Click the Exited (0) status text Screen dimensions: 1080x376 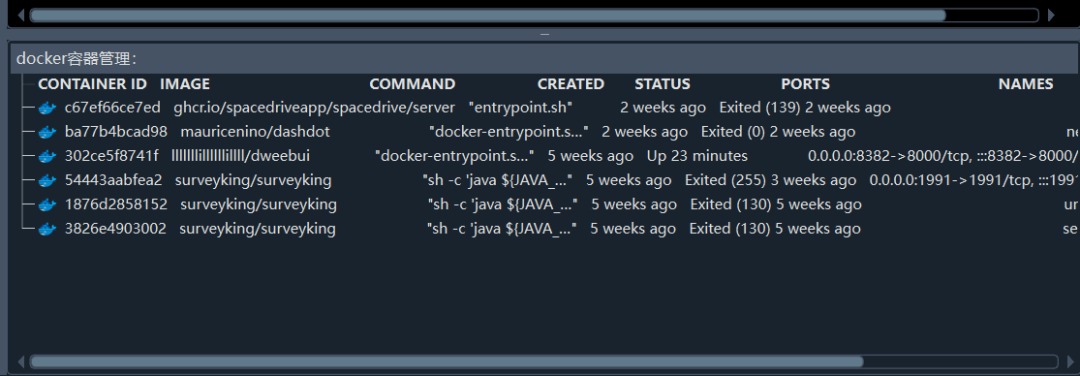click(778, 132)
